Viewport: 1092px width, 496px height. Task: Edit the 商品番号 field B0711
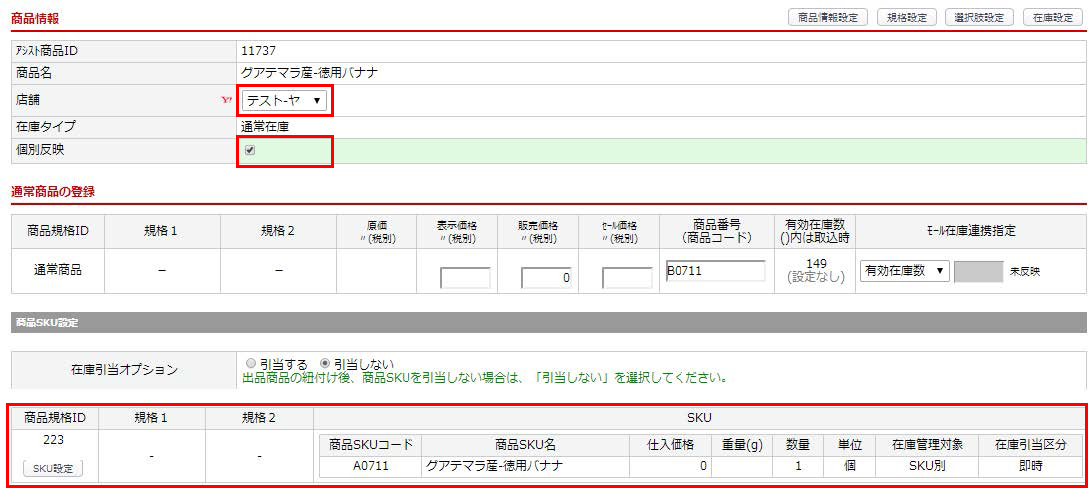coord(715,271)
